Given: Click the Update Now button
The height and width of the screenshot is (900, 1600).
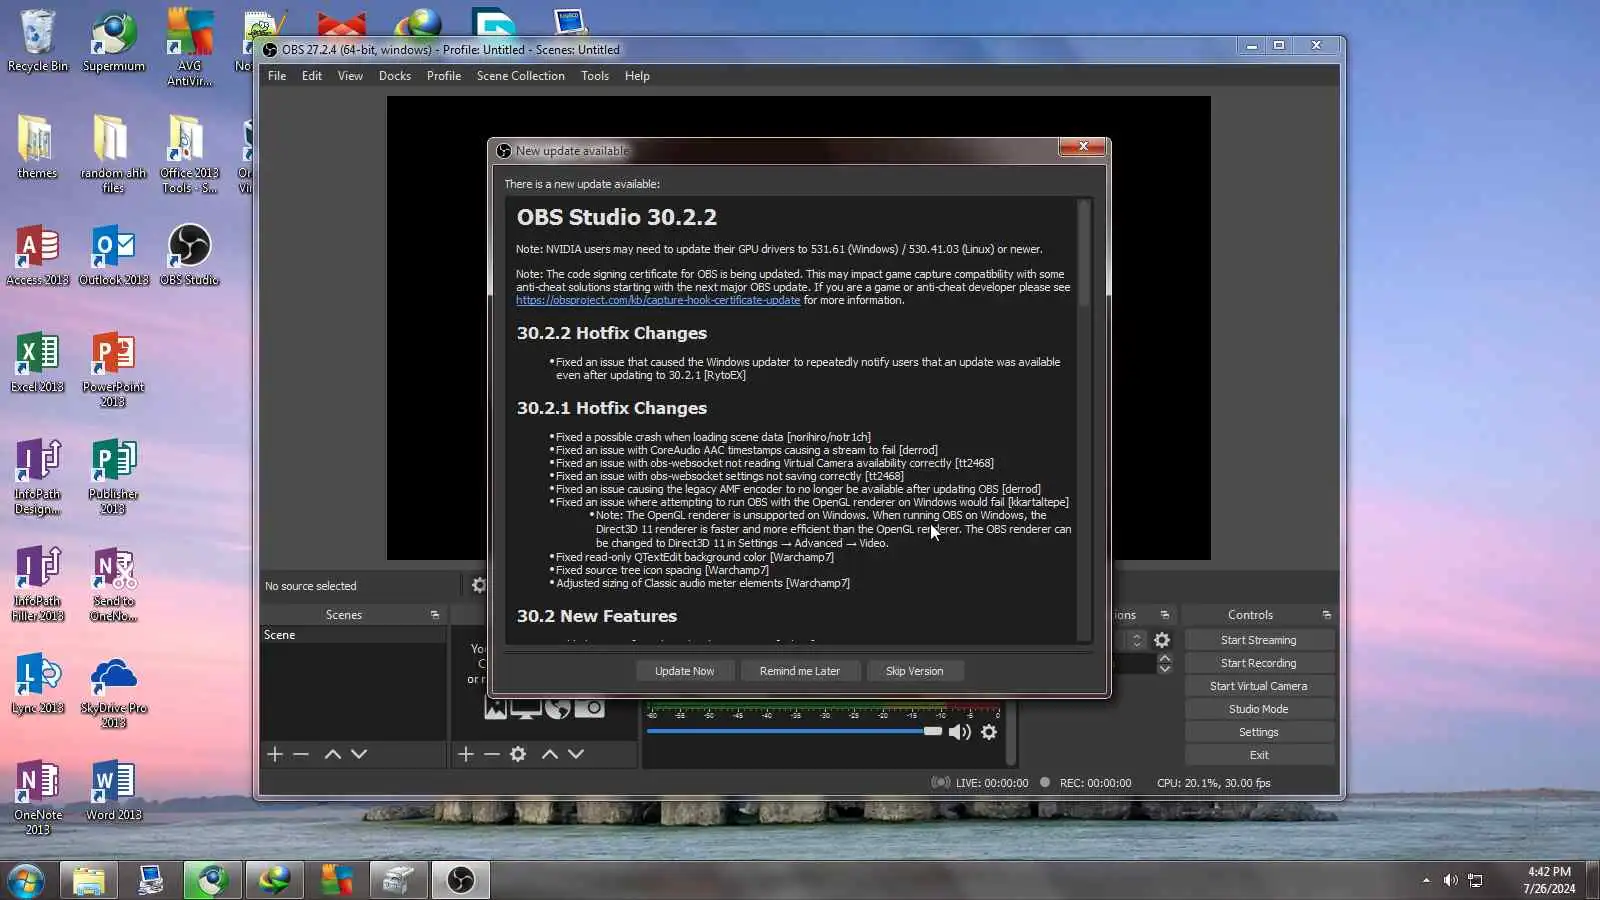Looking at the screenshot, I should pos(685,671).
